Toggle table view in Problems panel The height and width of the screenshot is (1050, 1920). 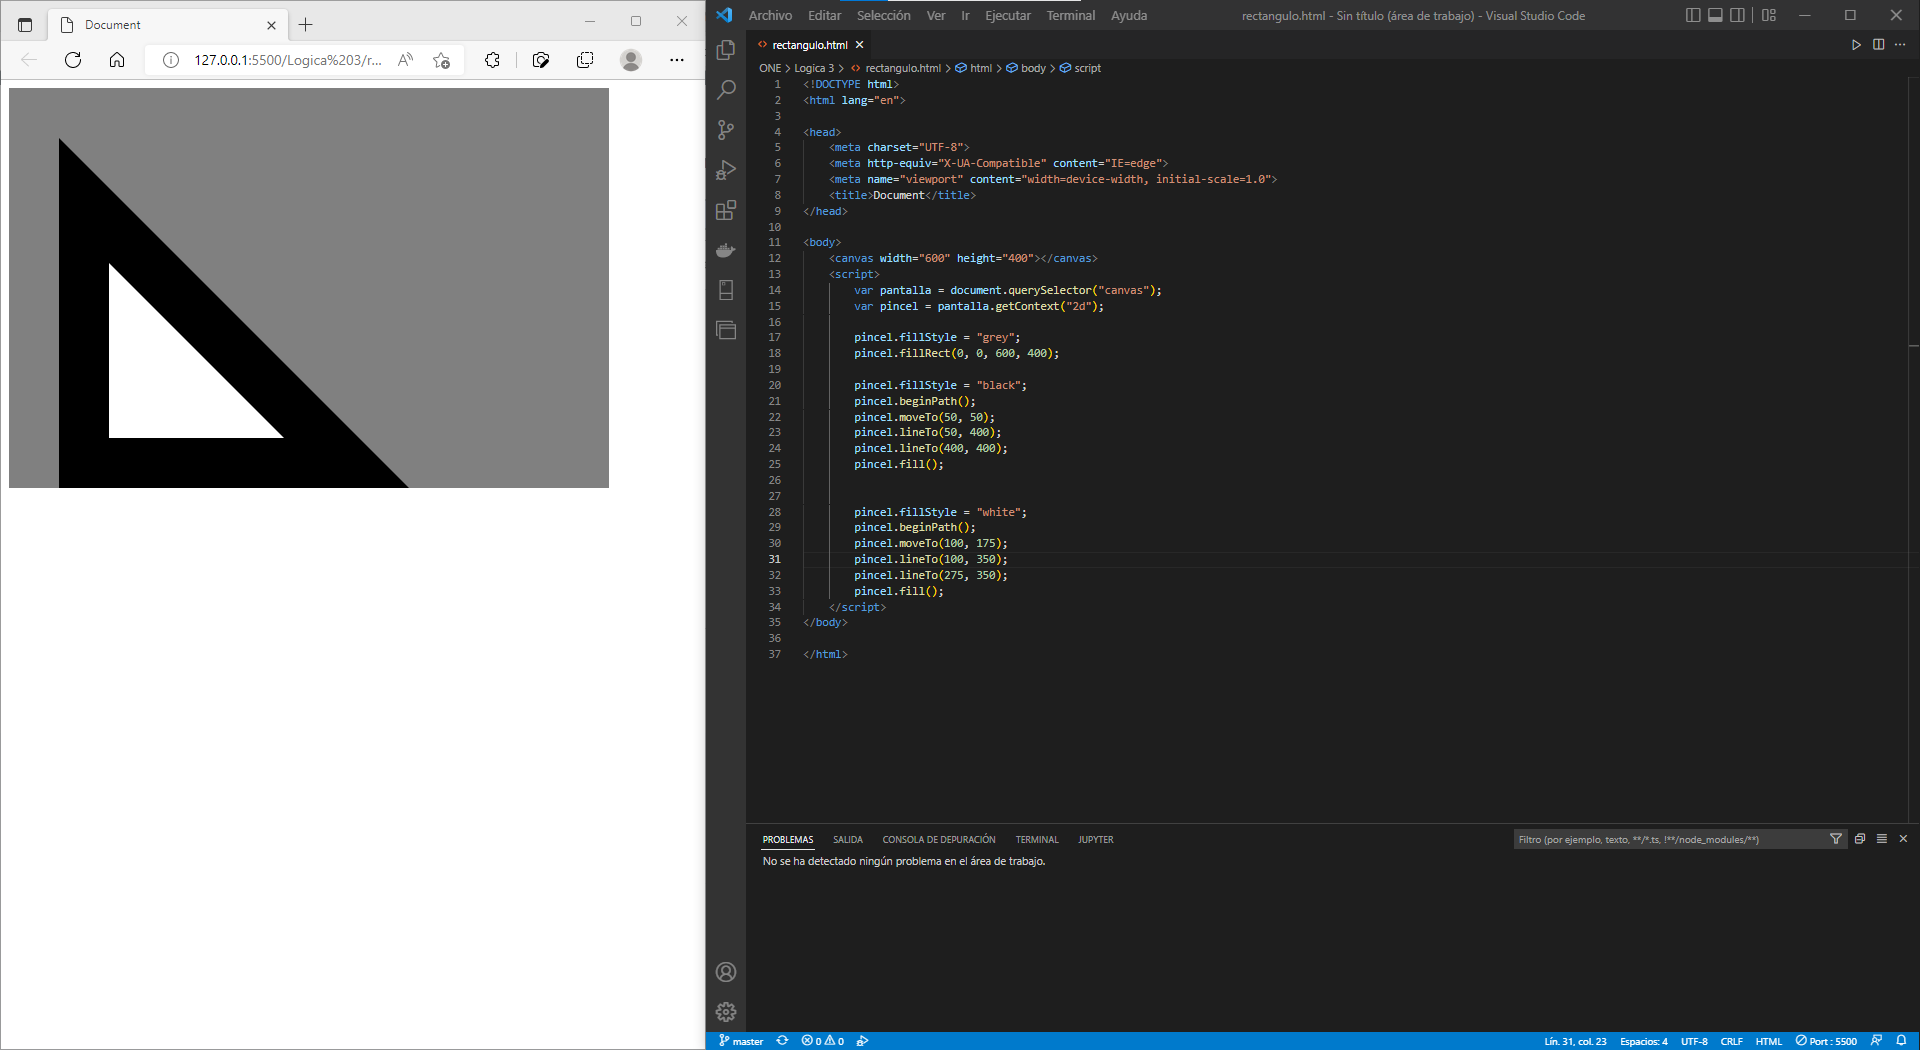point(1882,839)
